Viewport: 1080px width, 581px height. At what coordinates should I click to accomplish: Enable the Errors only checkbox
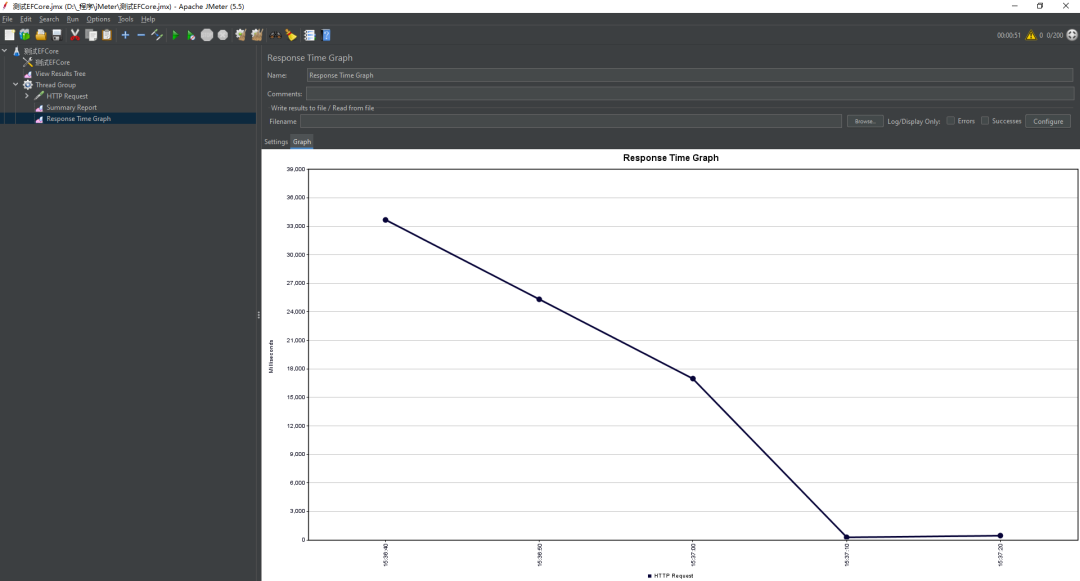951,120
